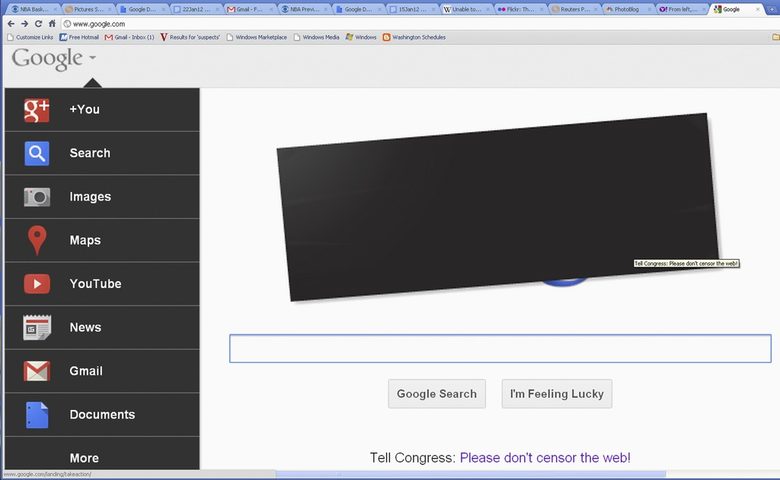The width and height of the screenshot is (780, 480).
Task: Open News via the newspaper icon
Action: pos(37,327)
